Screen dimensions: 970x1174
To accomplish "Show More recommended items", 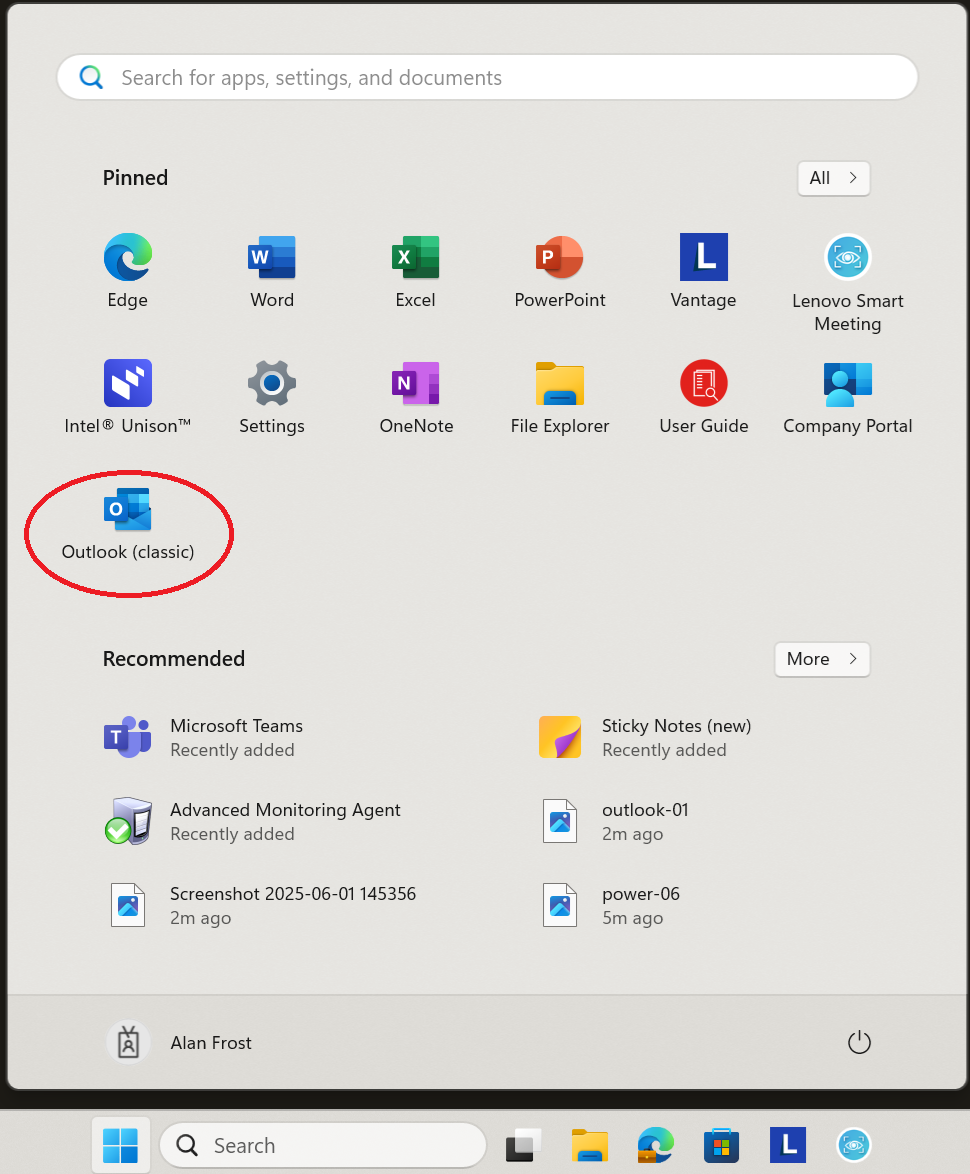I will pos(821,659).
